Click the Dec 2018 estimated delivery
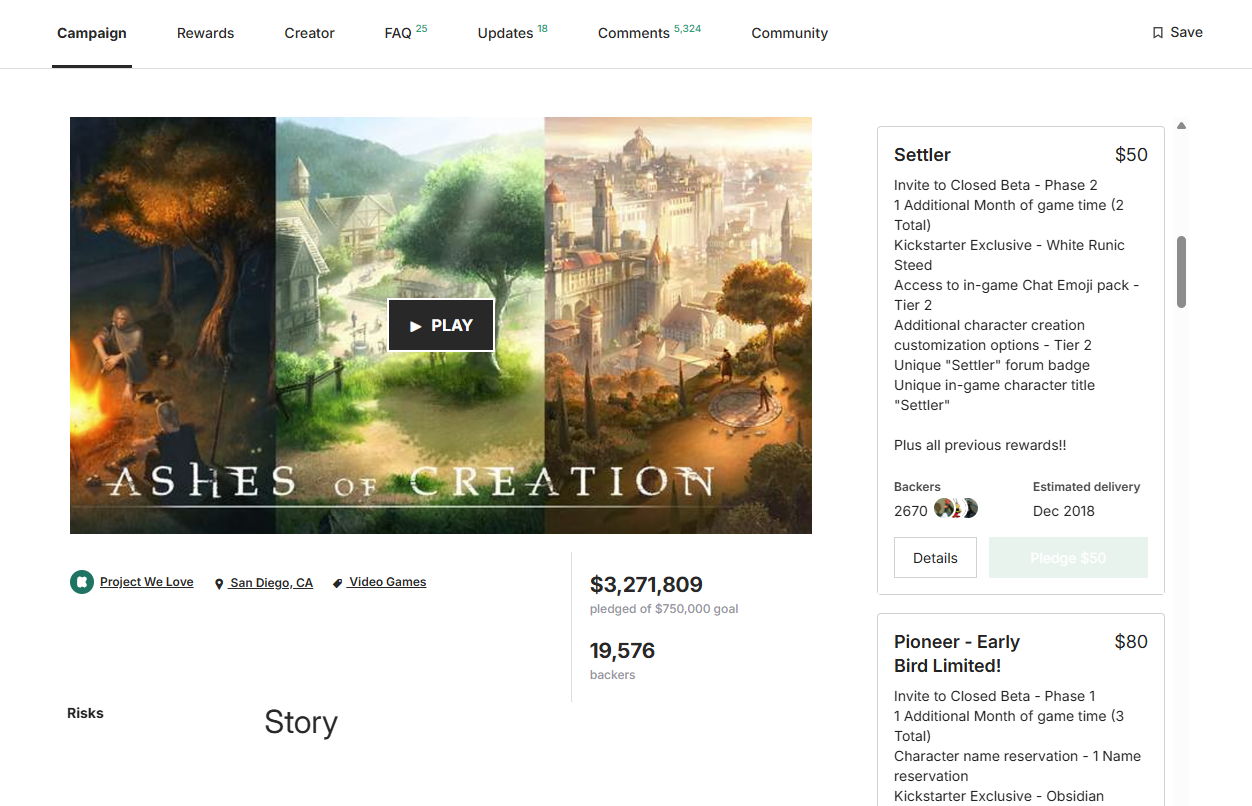This screenshot has height=806, width=1252. coord(1064,511)
